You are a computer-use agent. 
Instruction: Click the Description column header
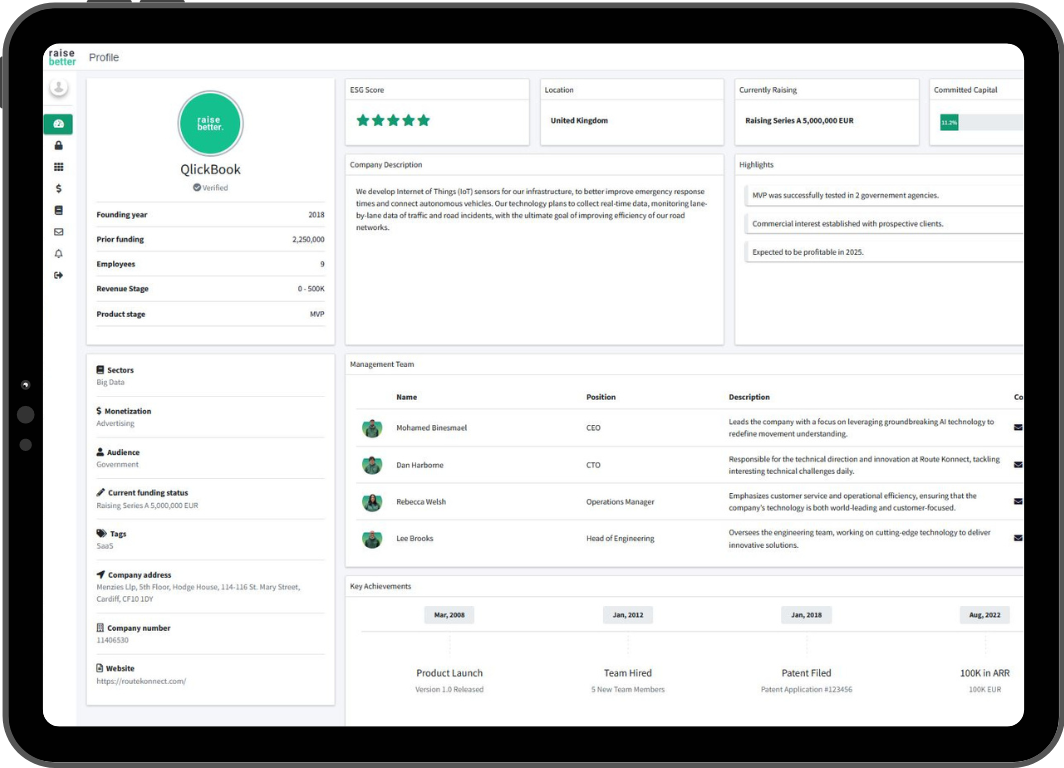(749, 397)
